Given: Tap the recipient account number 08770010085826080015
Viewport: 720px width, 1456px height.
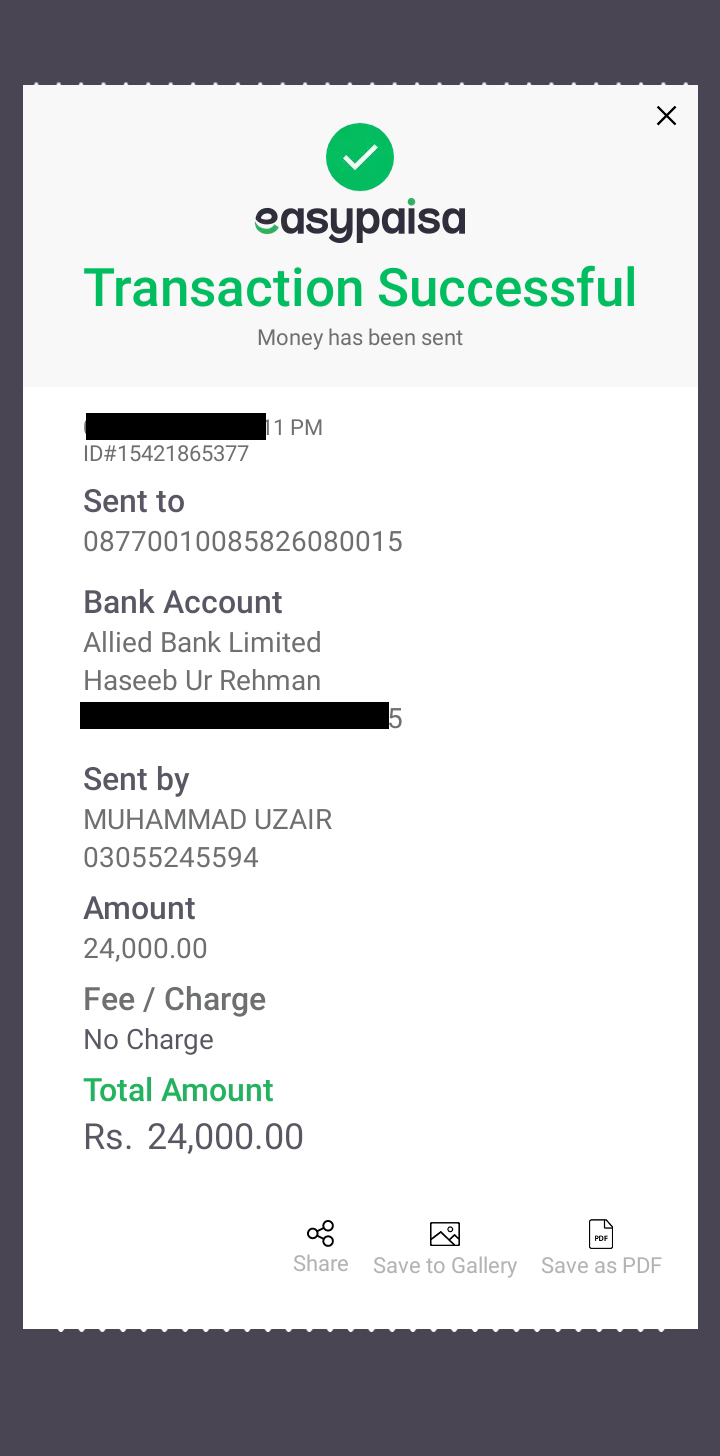Looking at the screenshot, I should pos(243,542).
